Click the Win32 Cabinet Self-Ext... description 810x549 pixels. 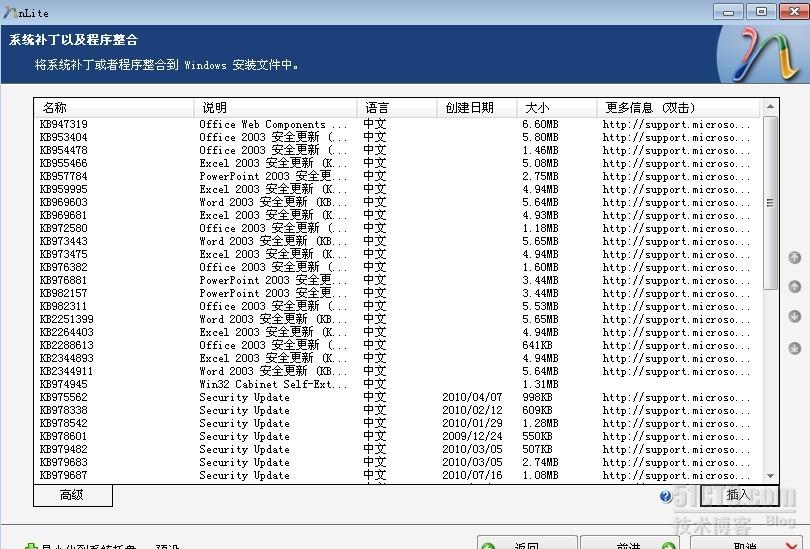tap(273, 384)
